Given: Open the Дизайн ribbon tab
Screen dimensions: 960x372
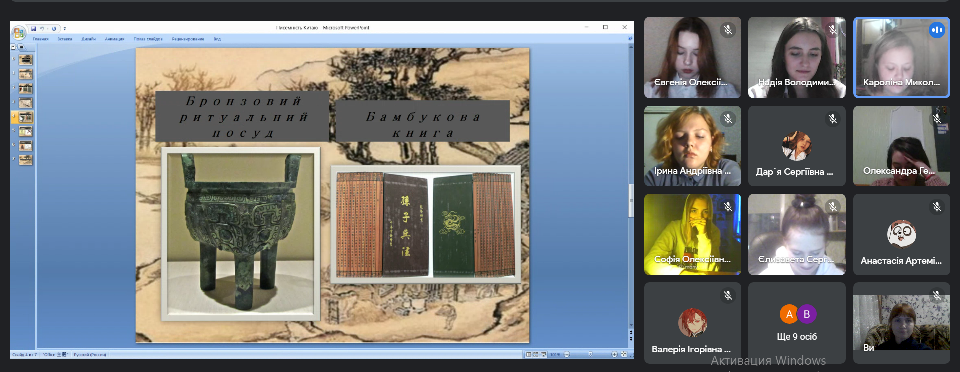Looking at the screenshot, I should click(x=88, y=39).
